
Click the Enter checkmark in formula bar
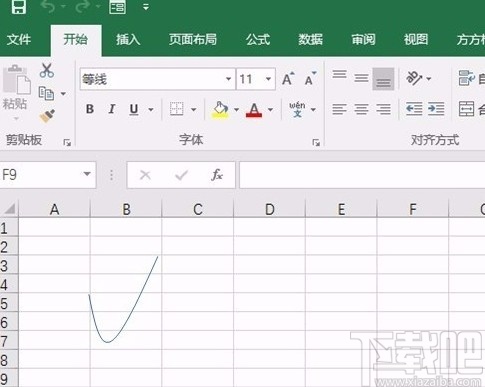click(x=181, y=175)
